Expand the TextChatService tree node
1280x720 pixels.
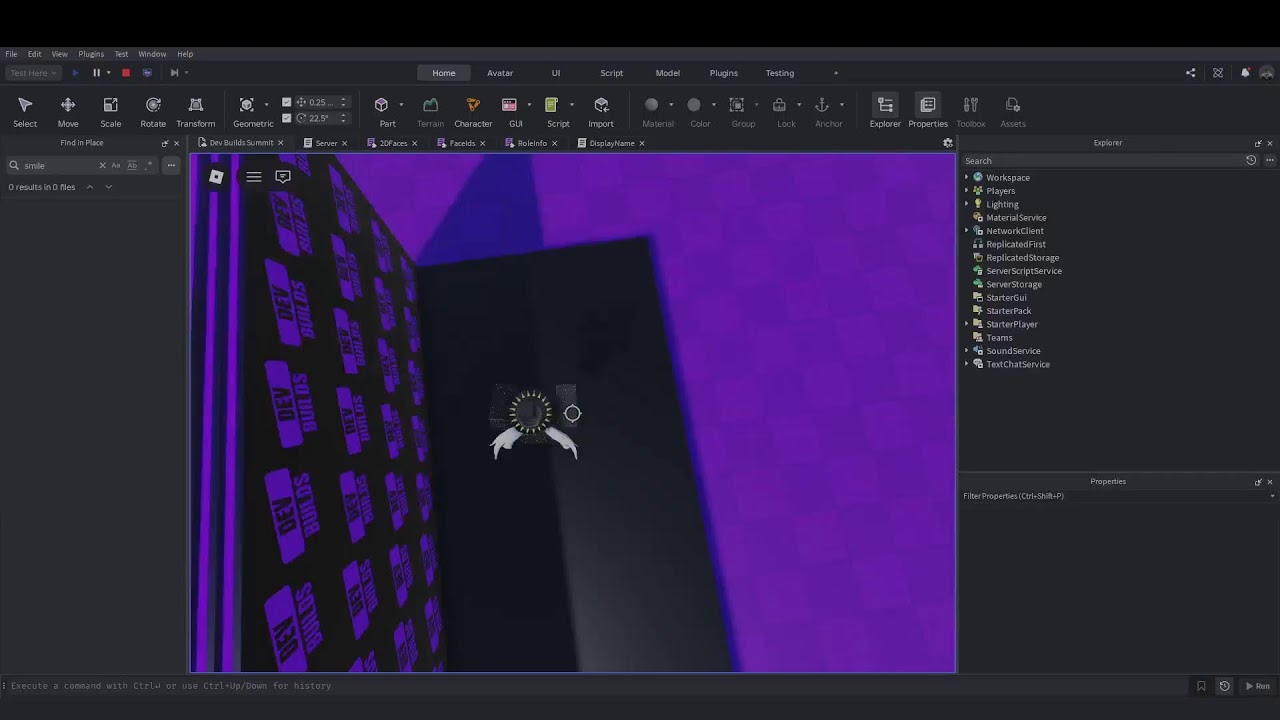967,364
